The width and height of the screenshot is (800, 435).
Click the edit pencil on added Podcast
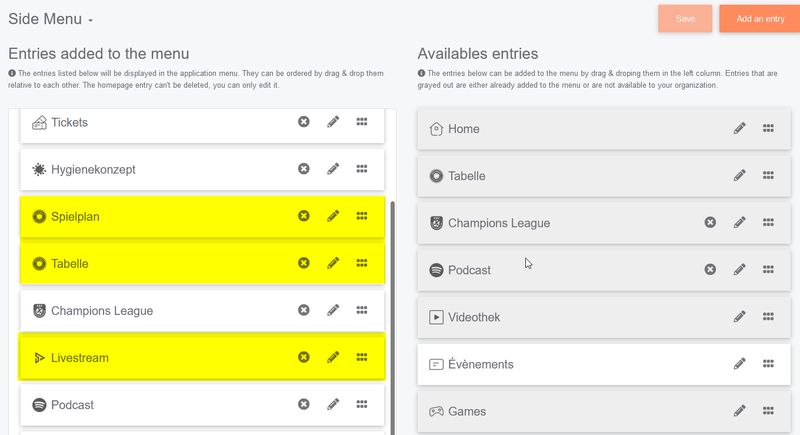click(333, 404)
